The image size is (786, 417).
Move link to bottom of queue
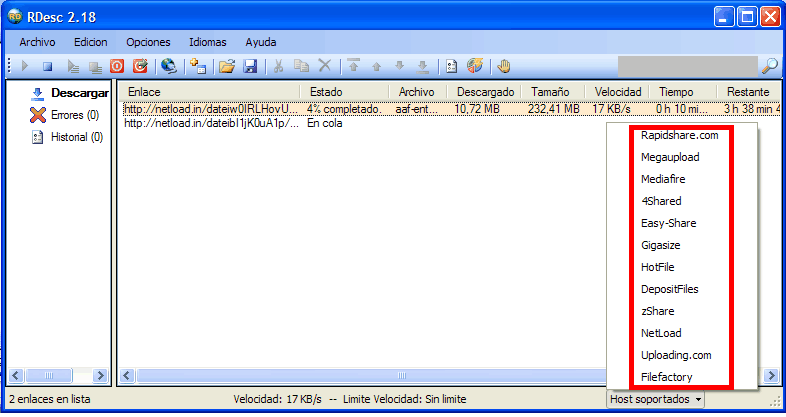click(x=423, y=66)
